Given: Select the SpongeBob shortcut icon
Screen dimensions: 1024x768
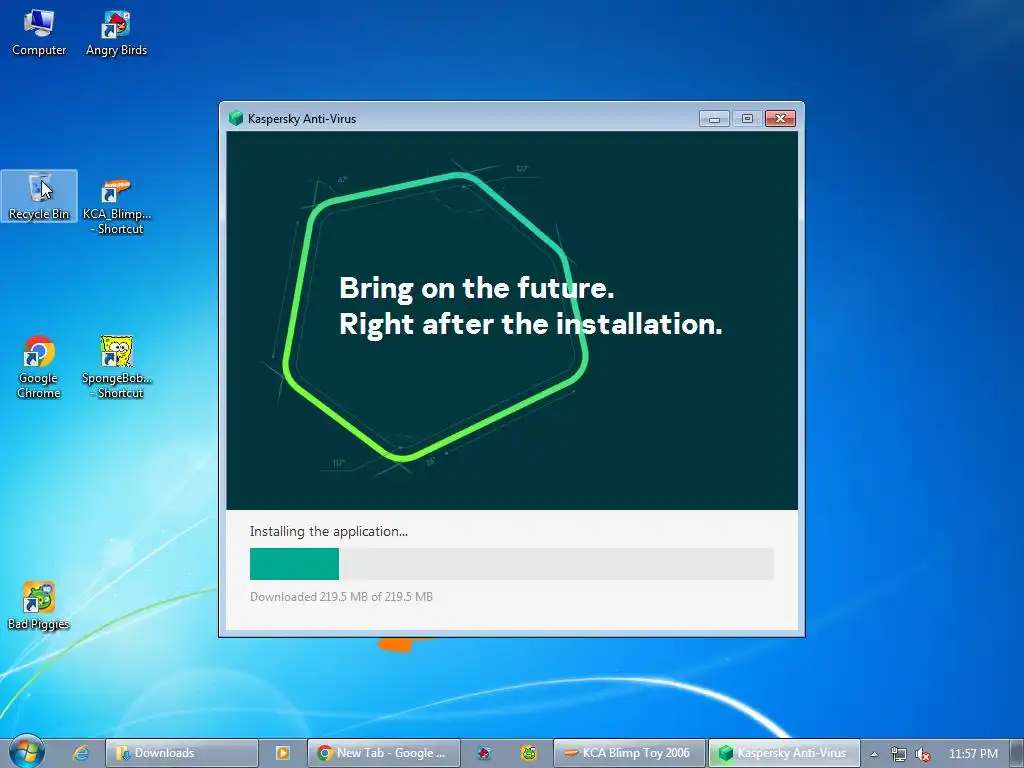Looking at the screenshot, I should coord(117,366).
